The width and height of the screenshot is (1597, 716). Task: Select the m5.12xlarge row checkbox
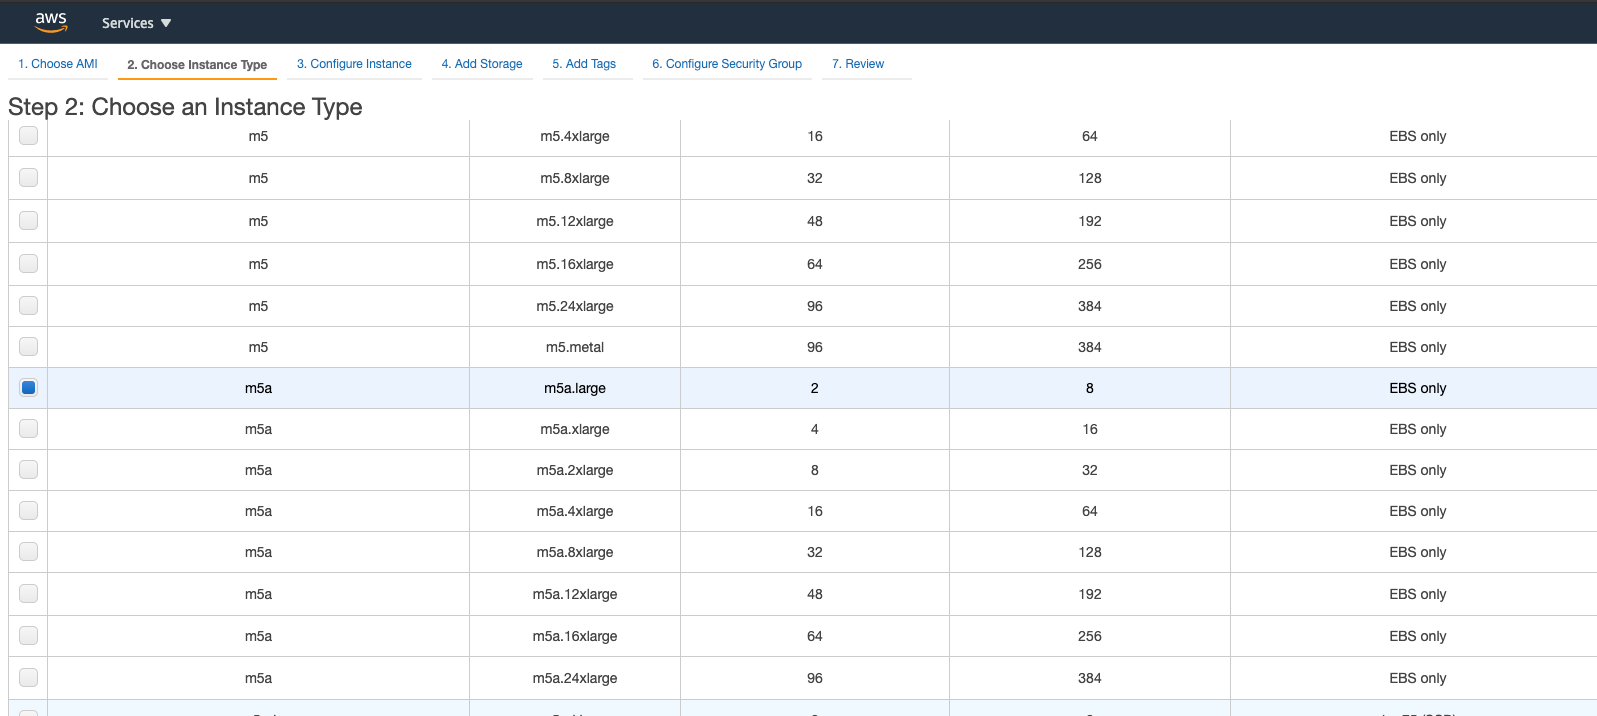[29, 220]
